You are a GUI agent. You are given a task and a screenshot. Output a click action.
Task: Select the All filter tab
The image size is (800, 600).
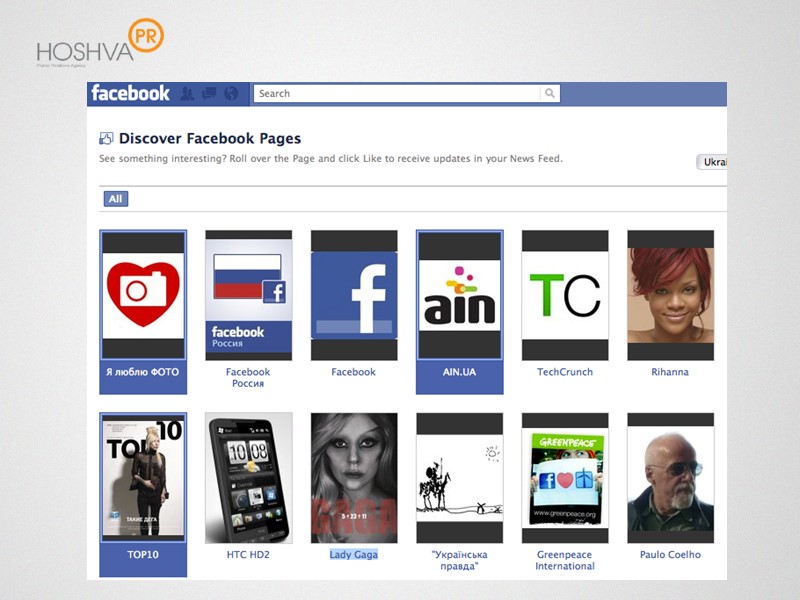(116, 199)
